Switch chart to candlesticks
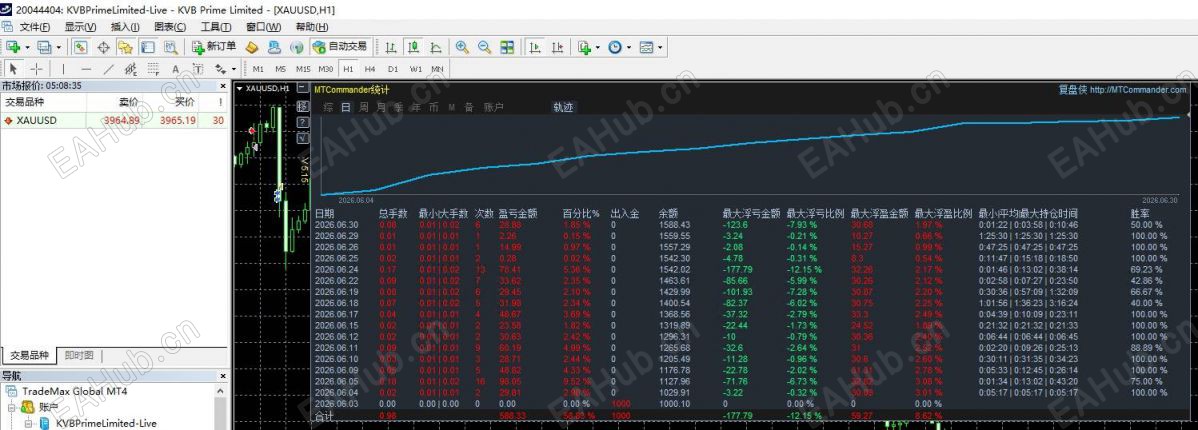The width and height of the screenshot is (1198, 430). point(413,47)
